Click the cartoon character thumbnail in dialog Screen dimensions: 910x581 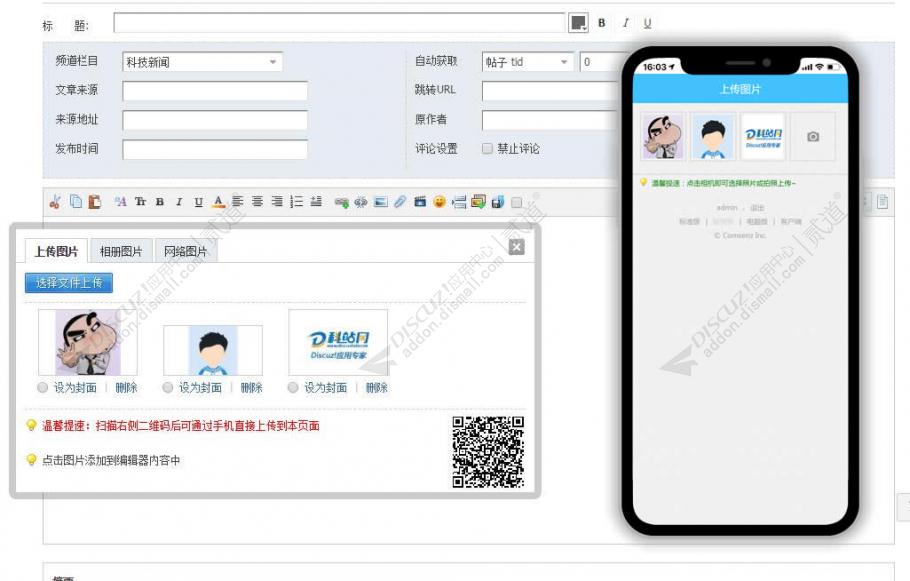[88, 342]
